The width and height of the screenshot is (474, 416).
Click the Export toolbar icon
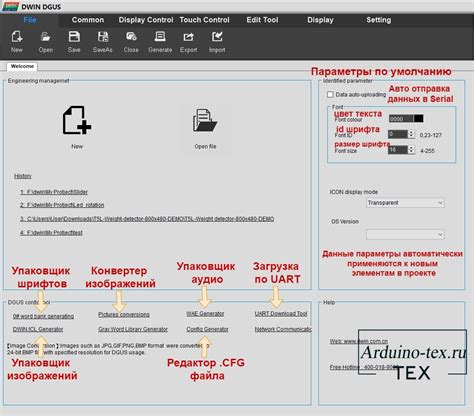point(189,37)
